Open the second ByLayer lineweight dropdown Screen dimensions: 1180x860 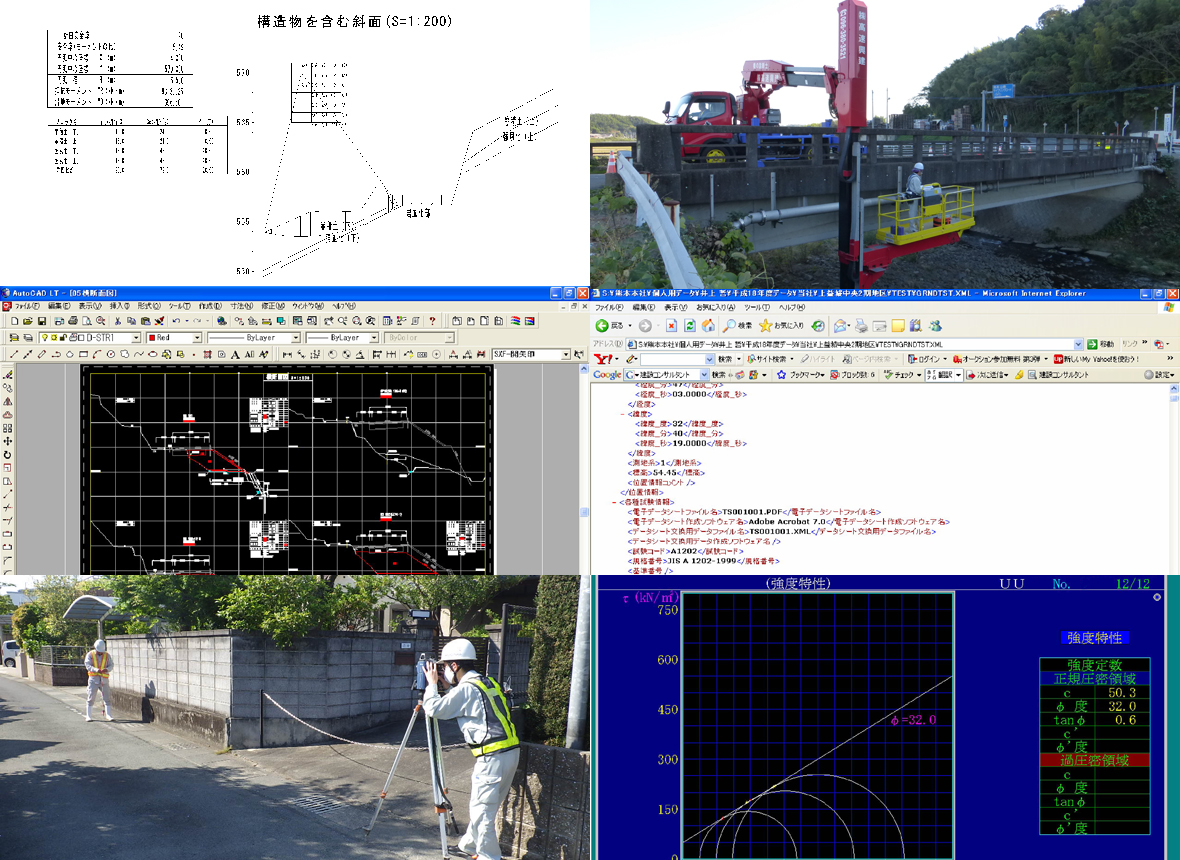373,338
